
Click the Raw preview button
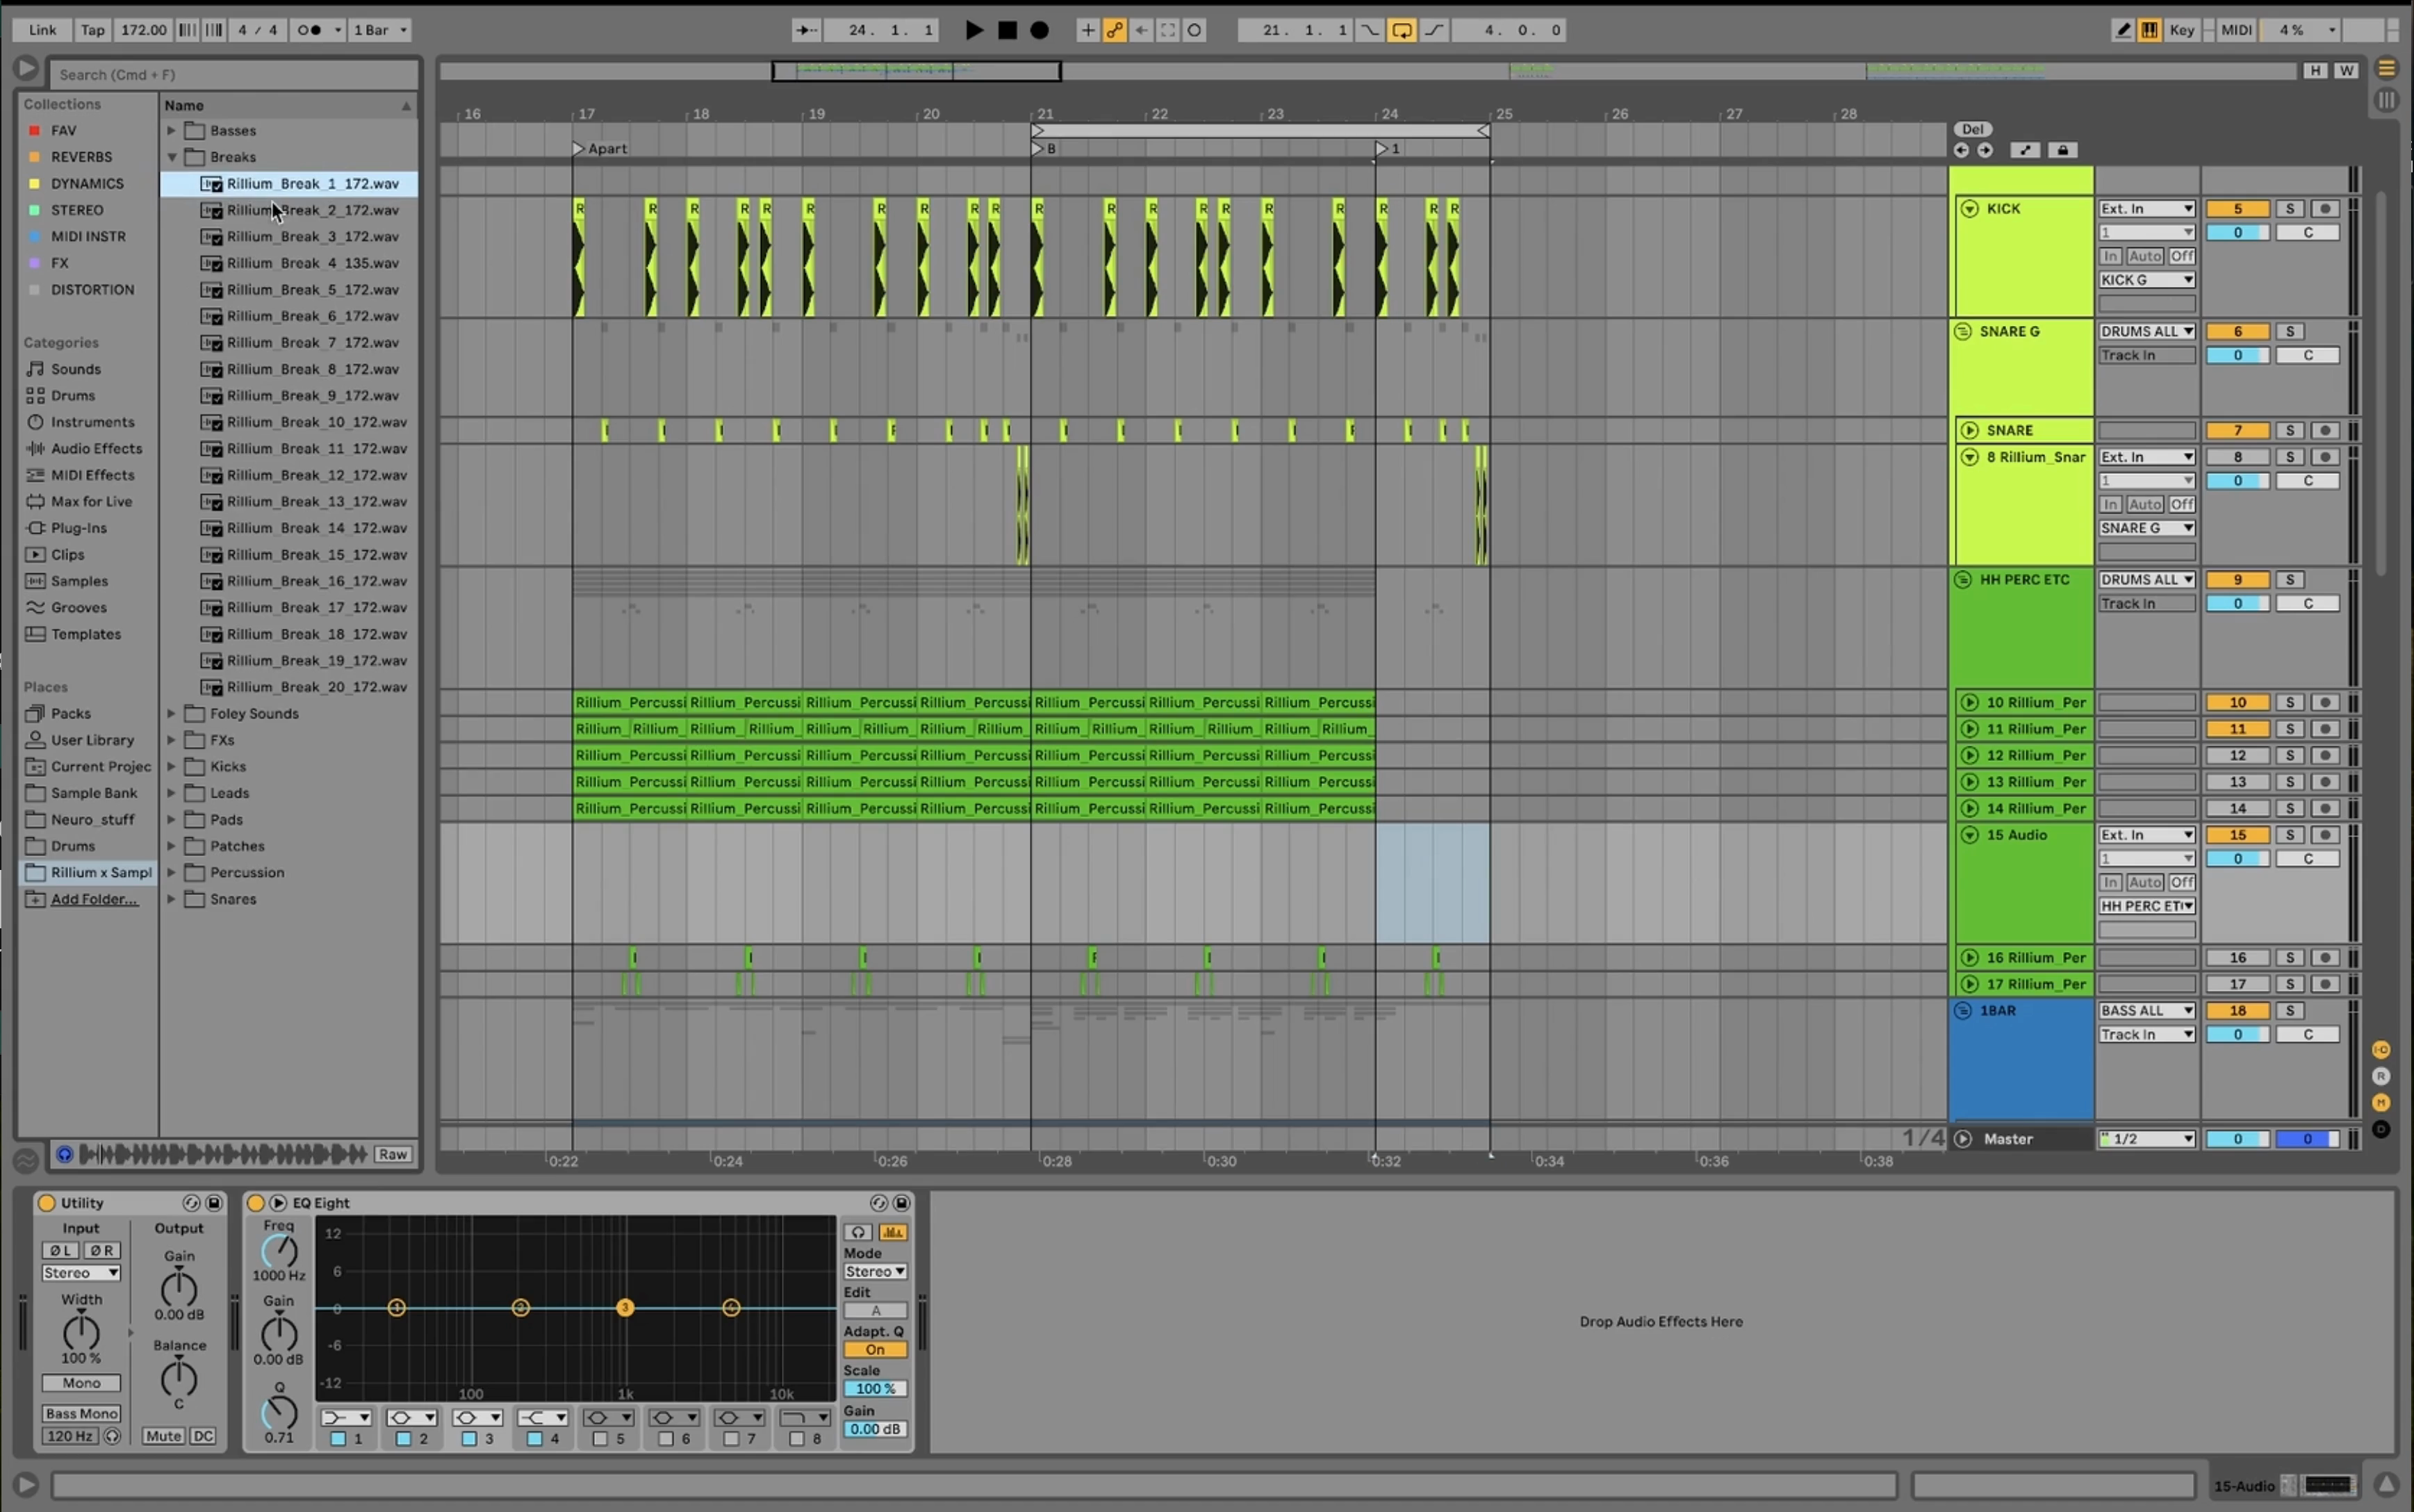click(393, 1154)
